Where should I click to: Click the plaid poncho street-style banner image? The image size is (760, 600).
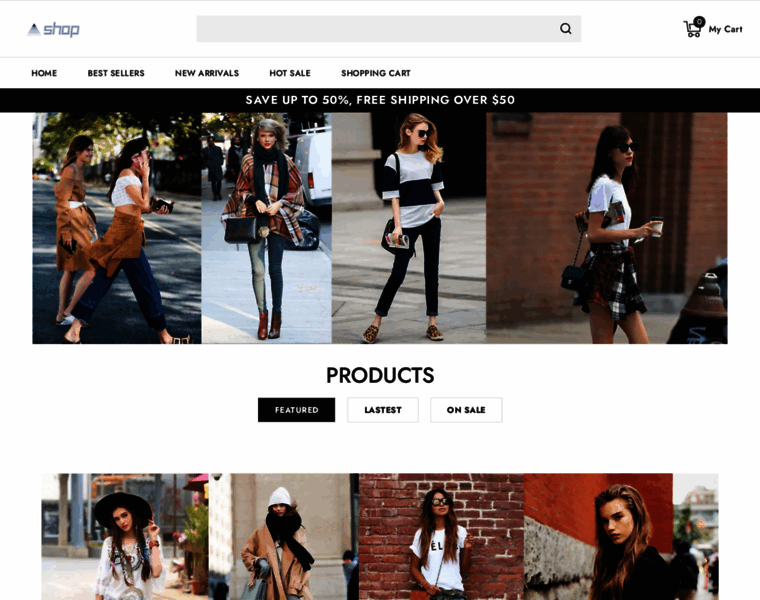[x=267, y=228]
